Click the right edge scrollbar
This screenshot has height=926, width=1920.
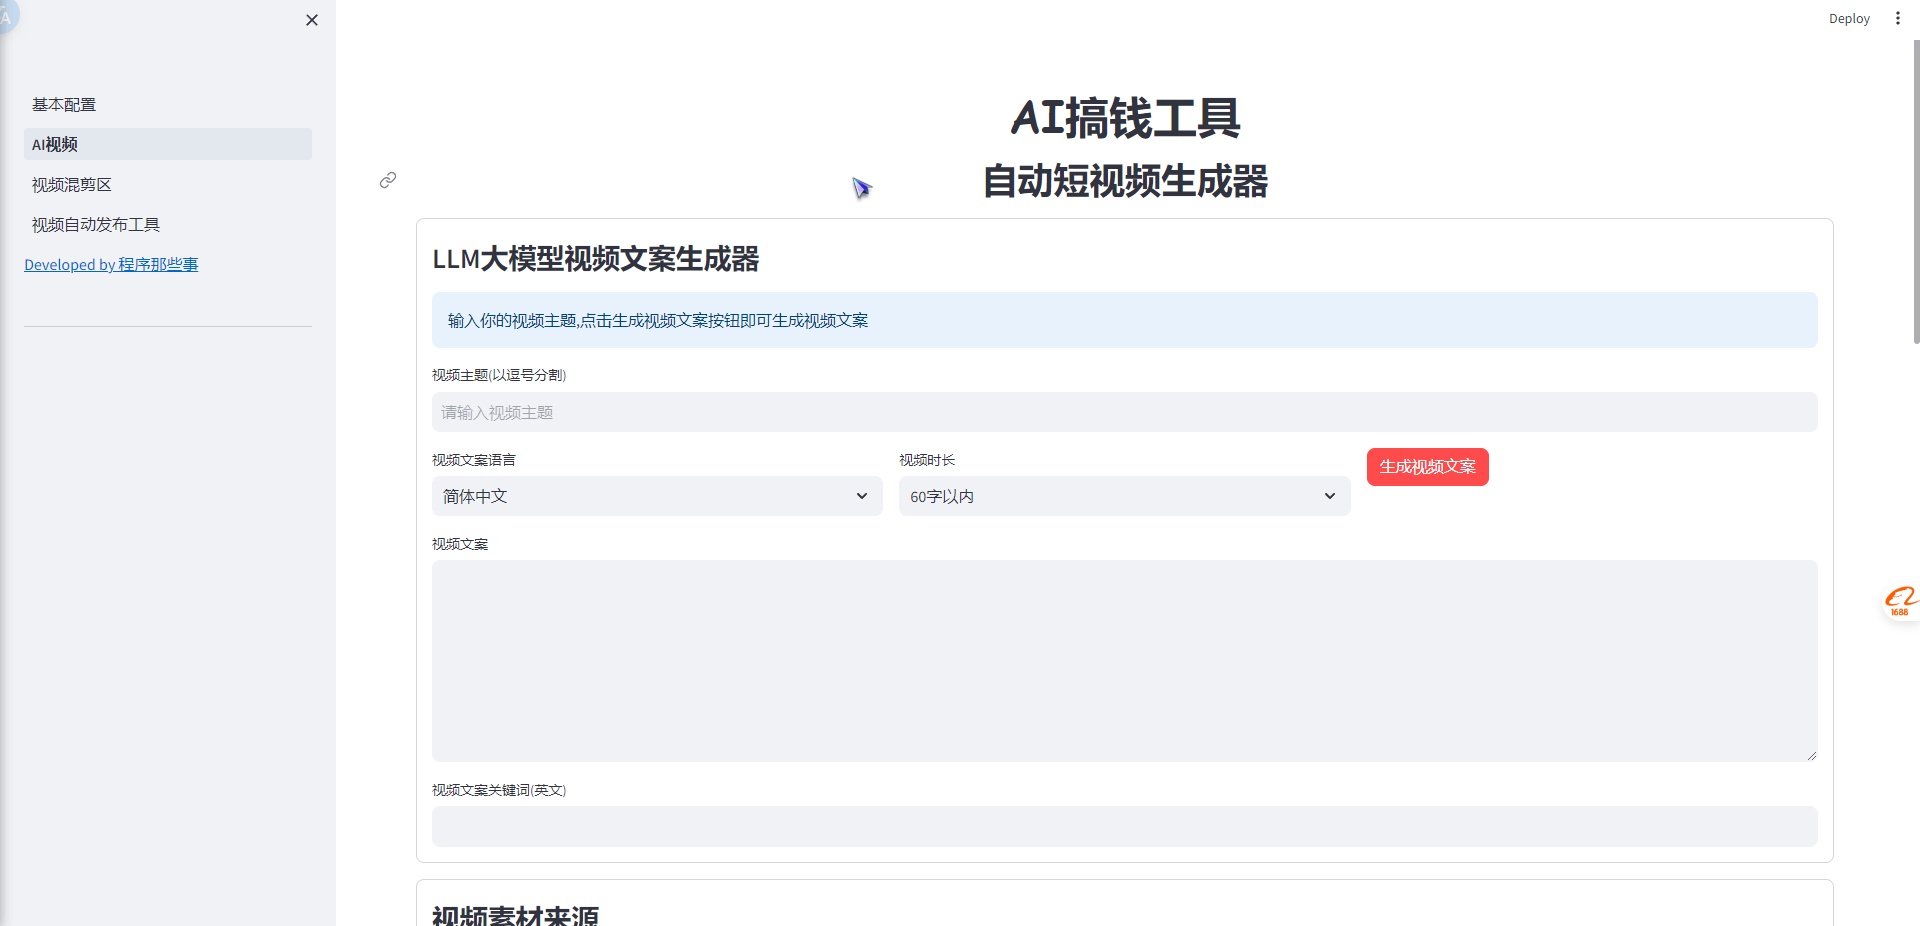(x=1913, y=170)
